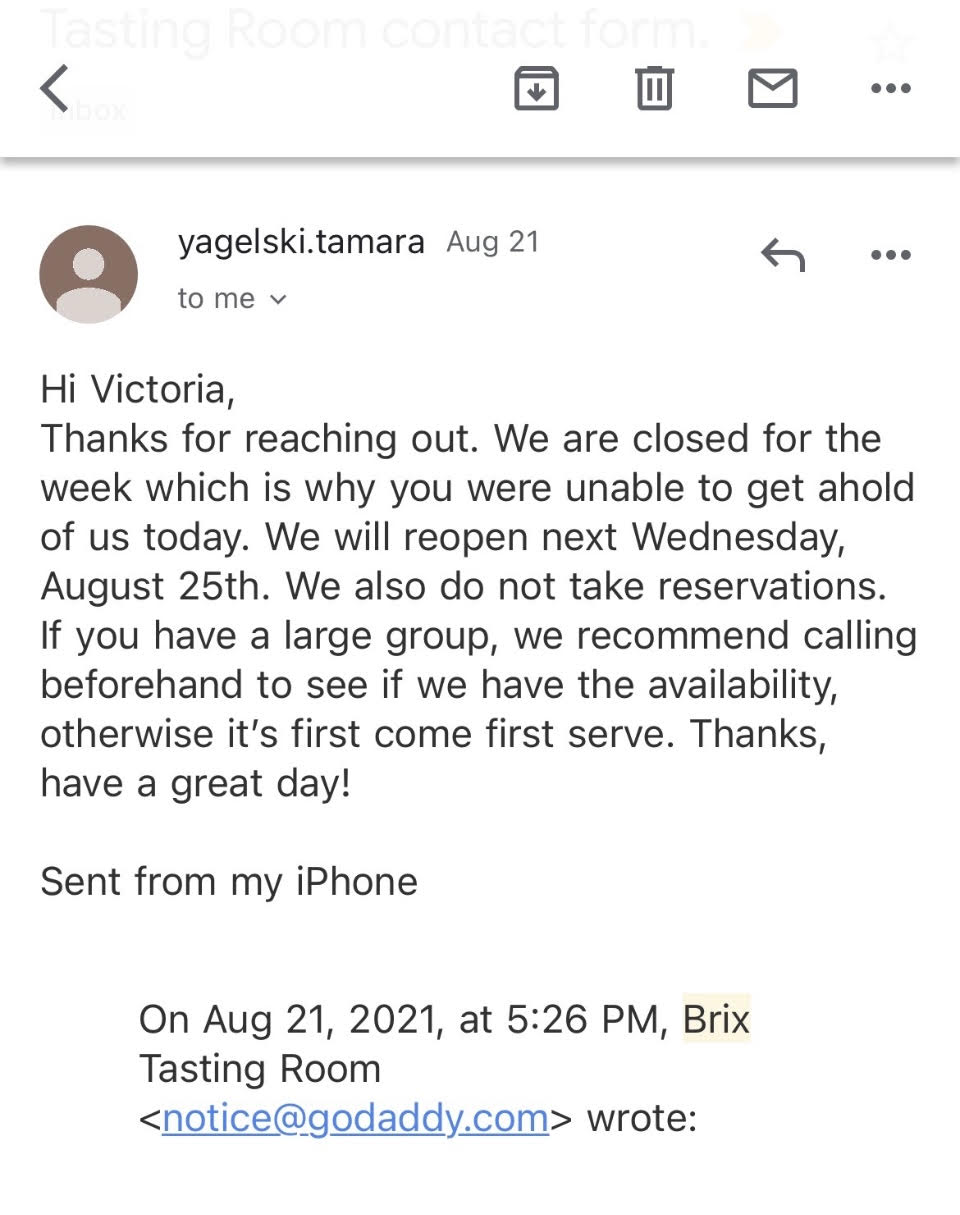This screenshot has width=960, height=1215.
Task: Open more options for the yagelski.tamara message
Action: point(890,256)
